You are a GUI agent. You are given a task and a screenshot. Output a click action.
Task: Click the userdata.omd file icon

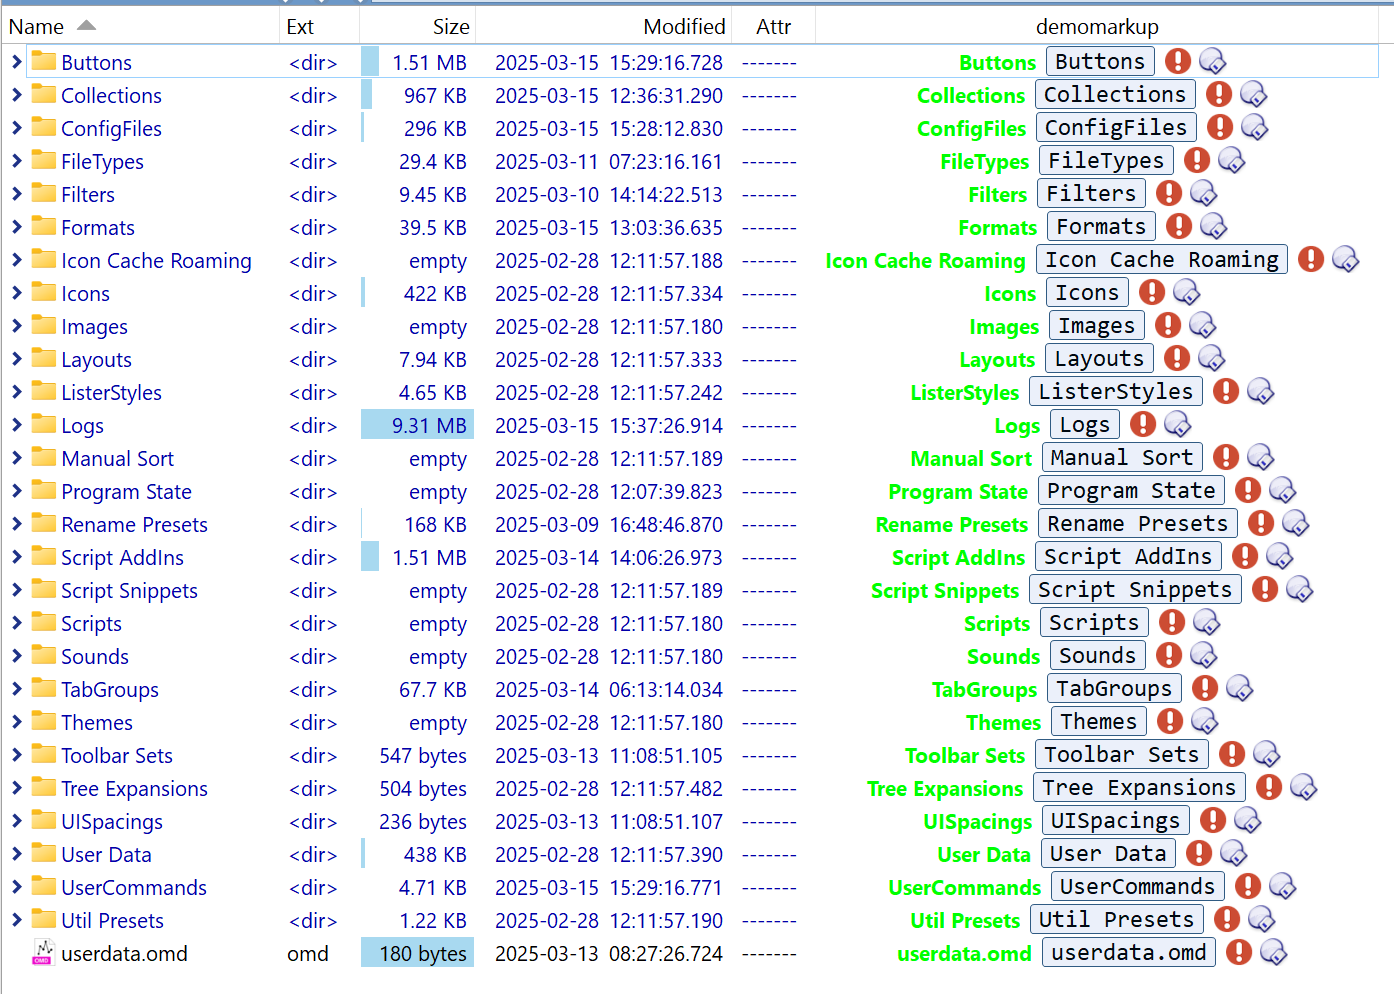[x=43, y=952]
